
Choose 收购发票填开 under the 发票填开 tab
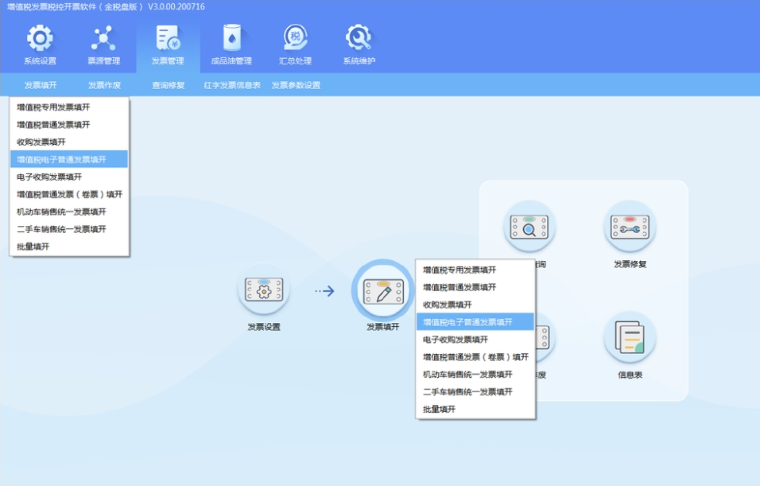click(x=69, y=142)
